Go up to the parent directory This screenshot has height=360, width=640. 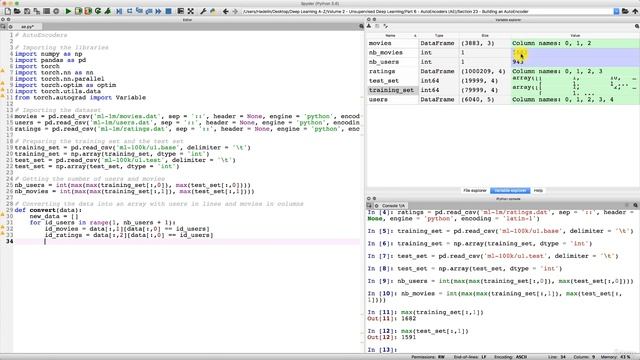pos(635,11)
